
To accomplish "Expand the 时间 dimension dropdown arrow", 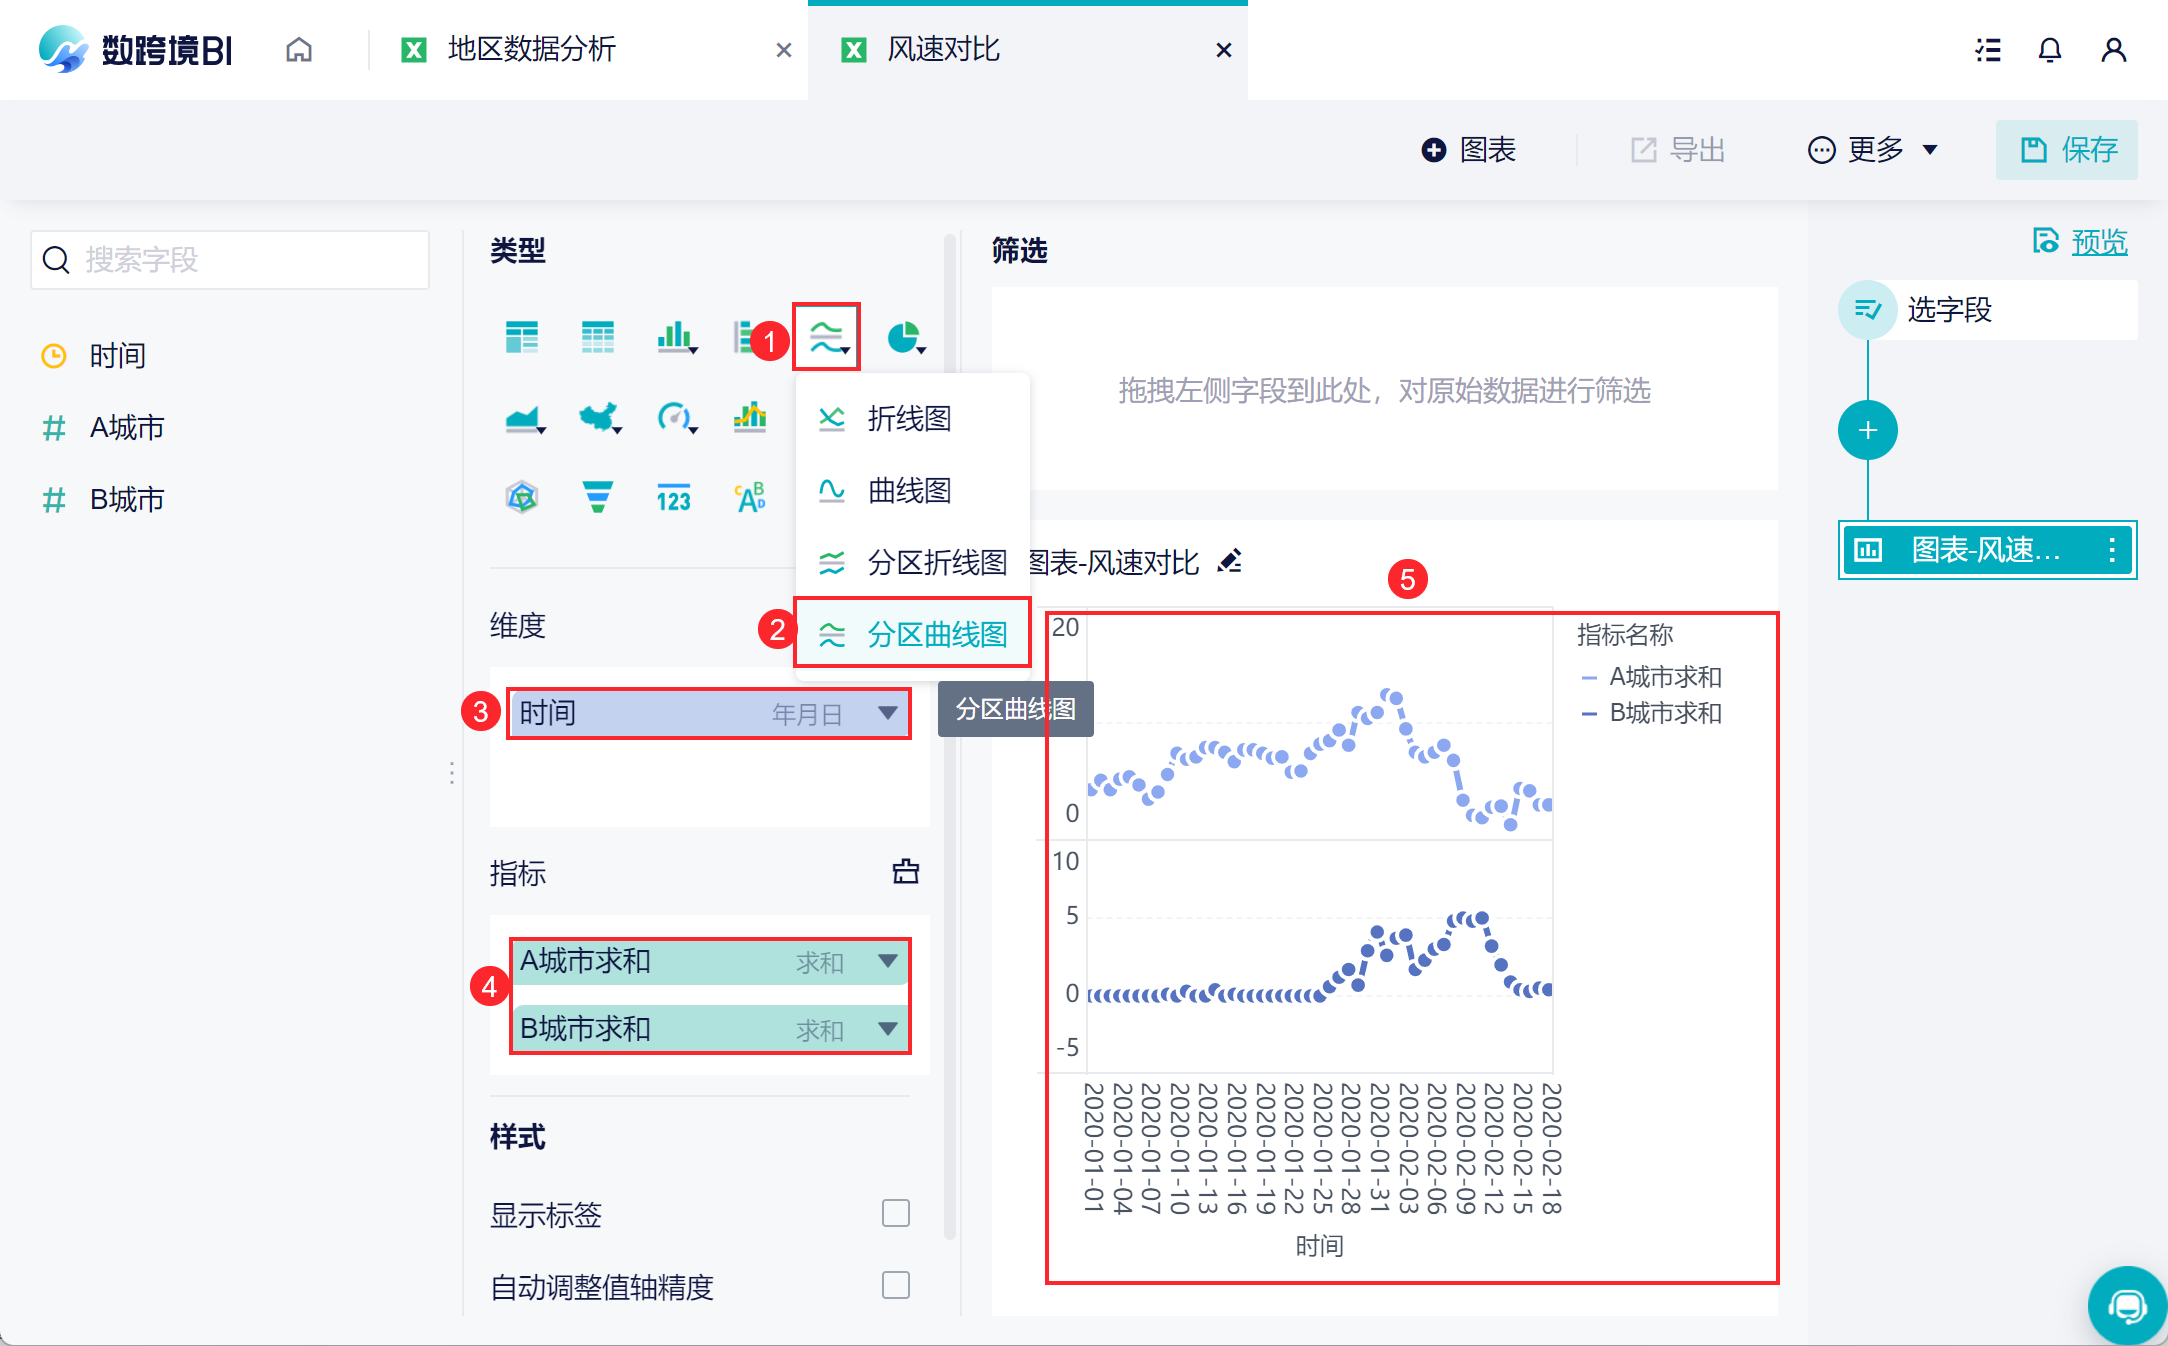I will coord(887,713).
